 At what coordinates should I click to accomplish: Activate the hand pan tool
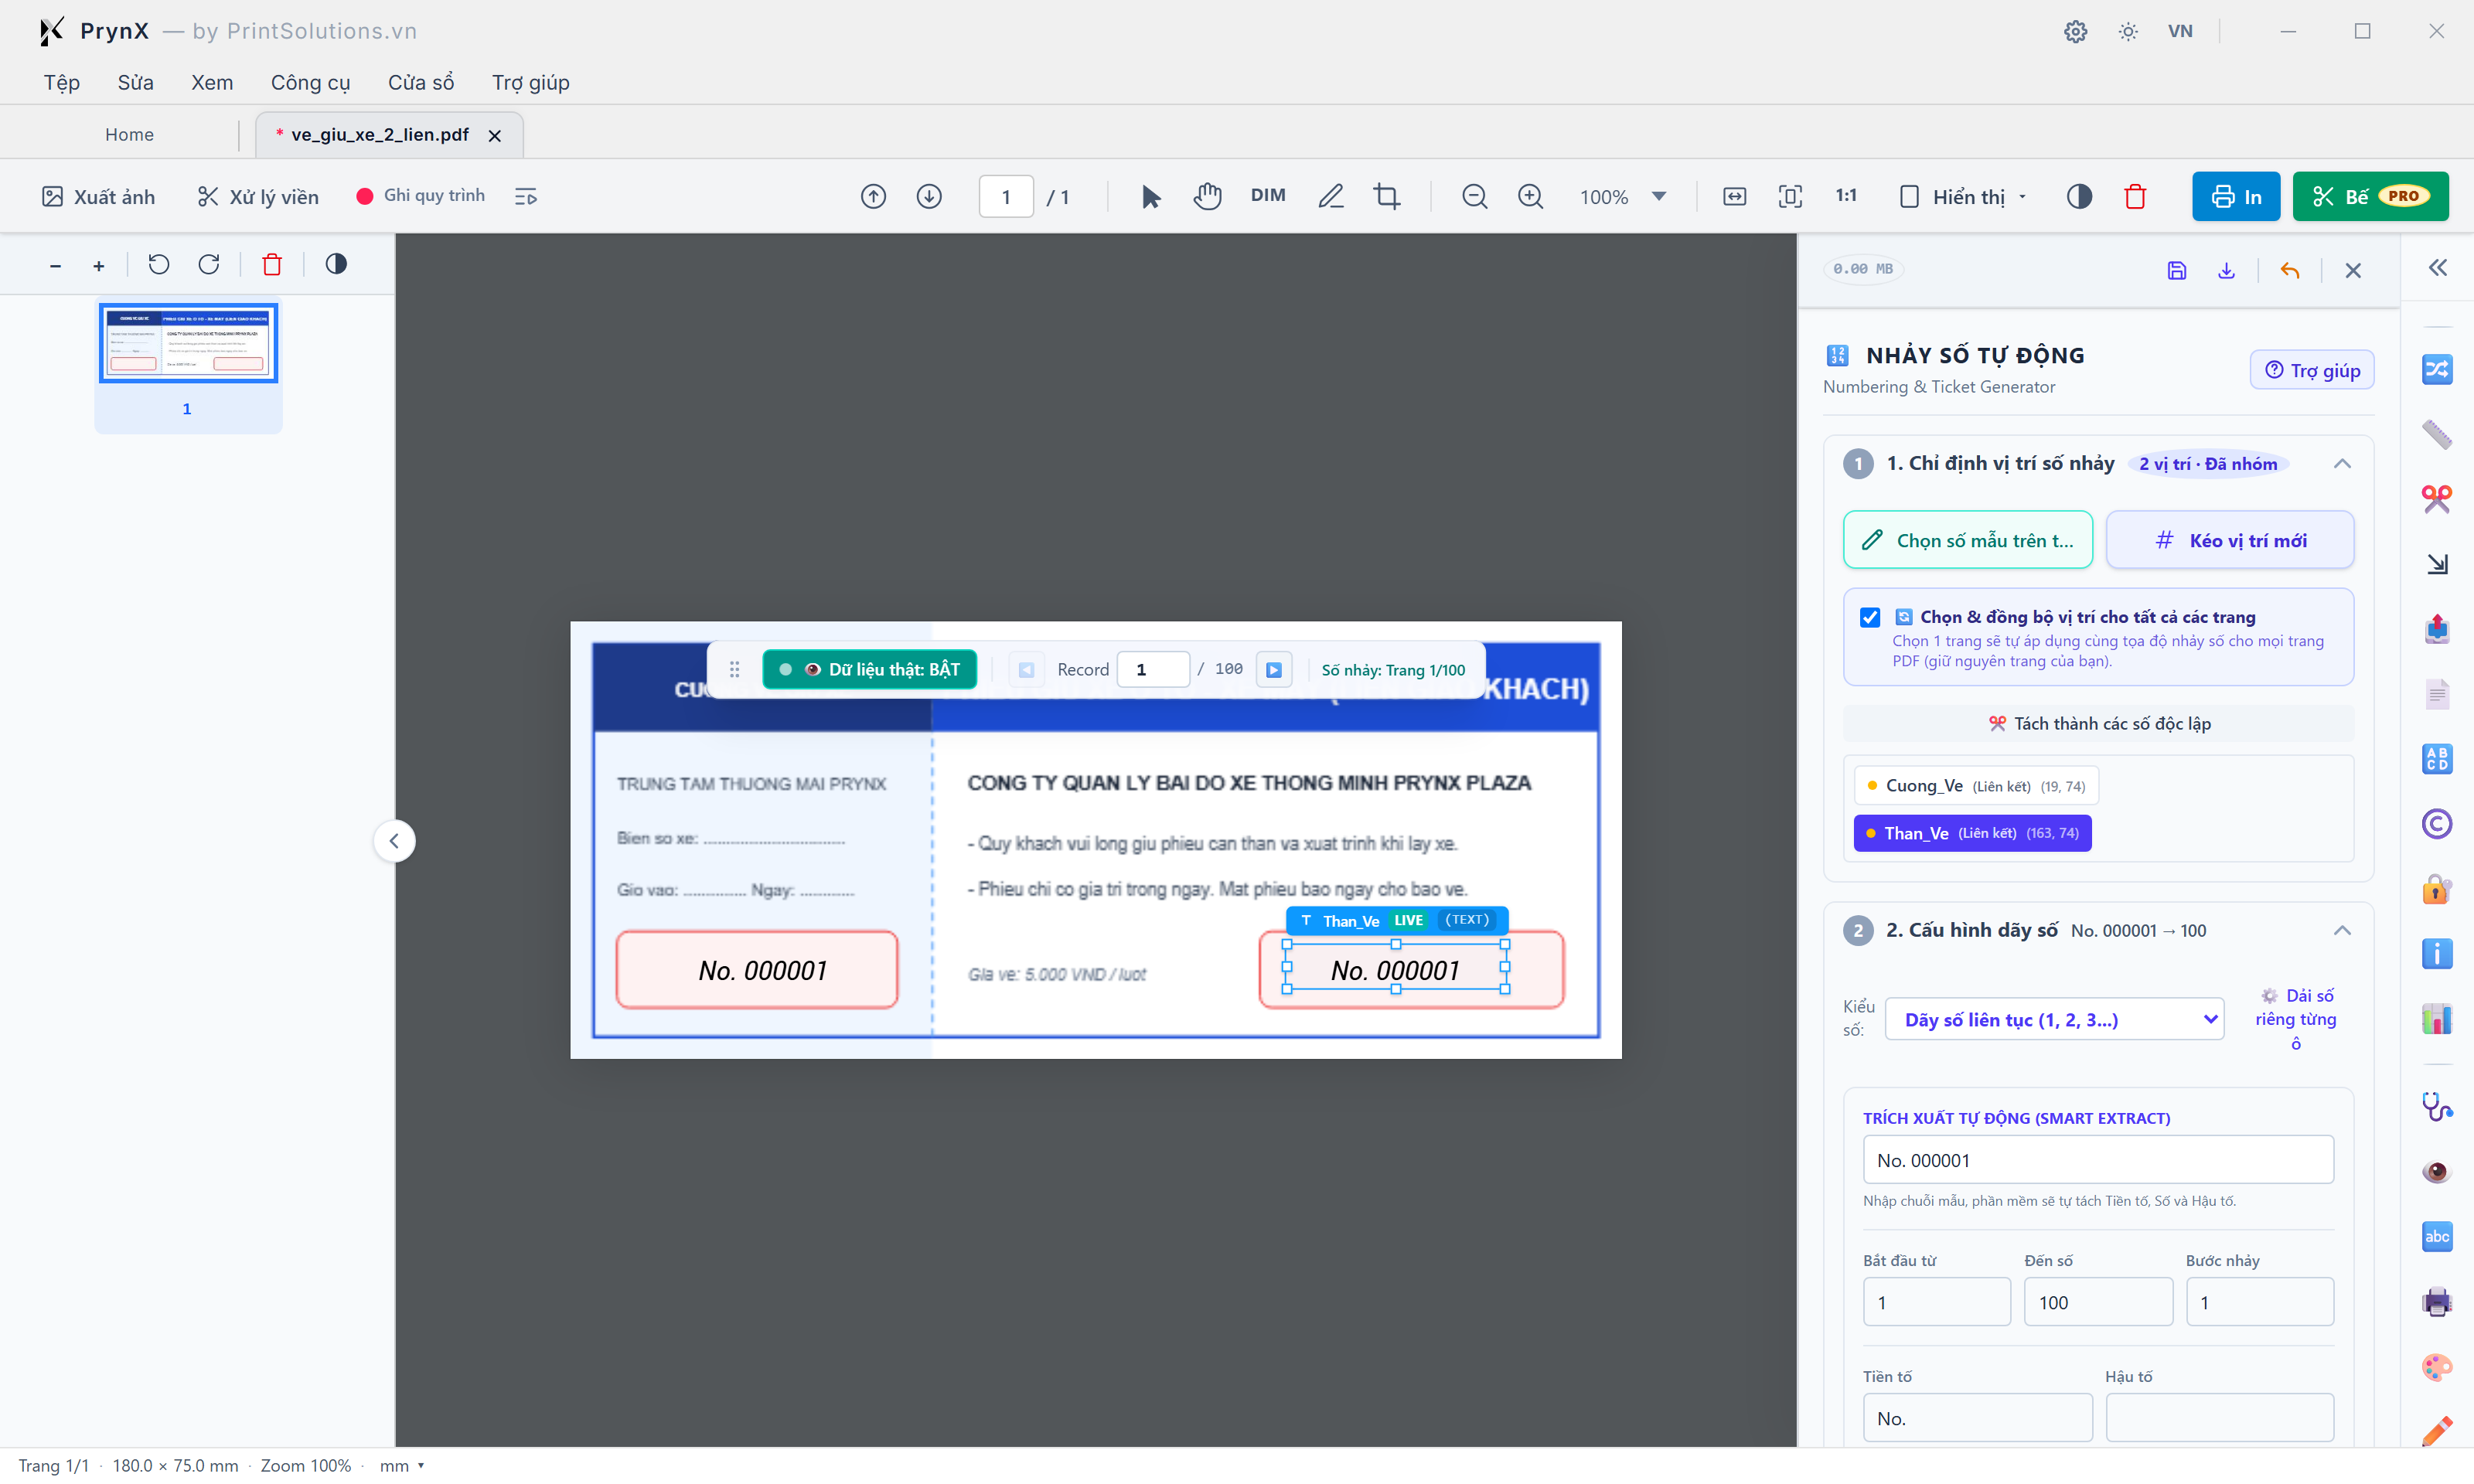pos(1207,197)
